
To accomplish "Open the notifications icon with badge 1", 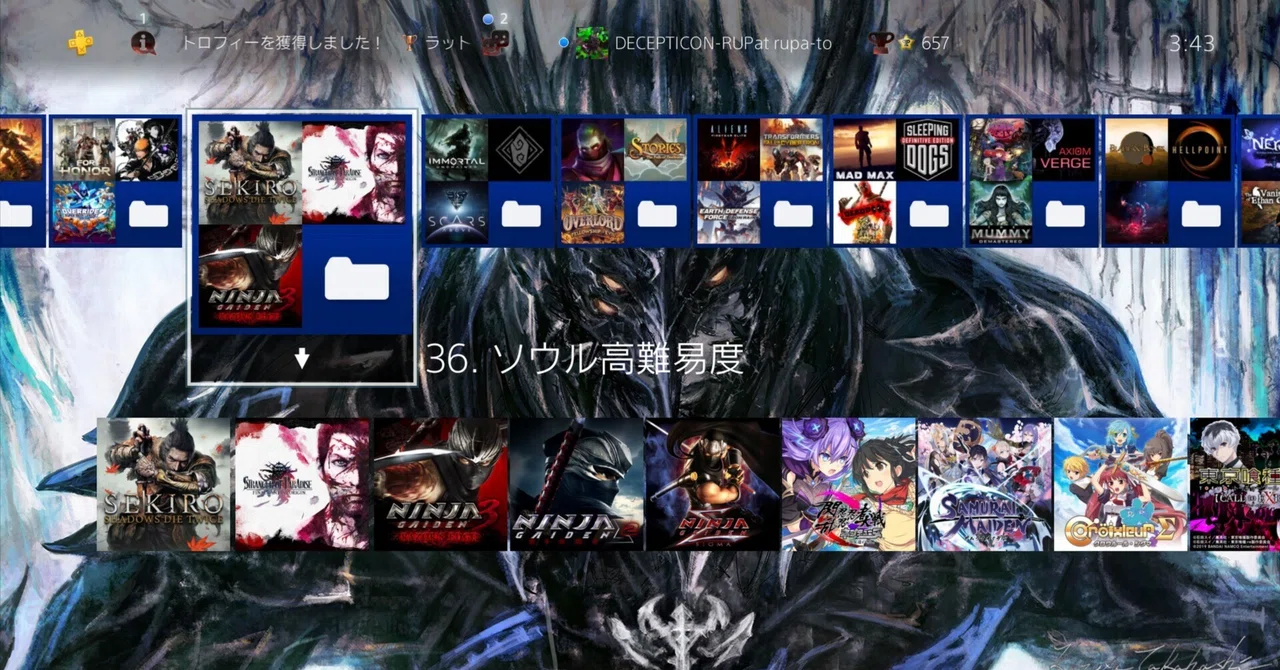I will 143,42.
